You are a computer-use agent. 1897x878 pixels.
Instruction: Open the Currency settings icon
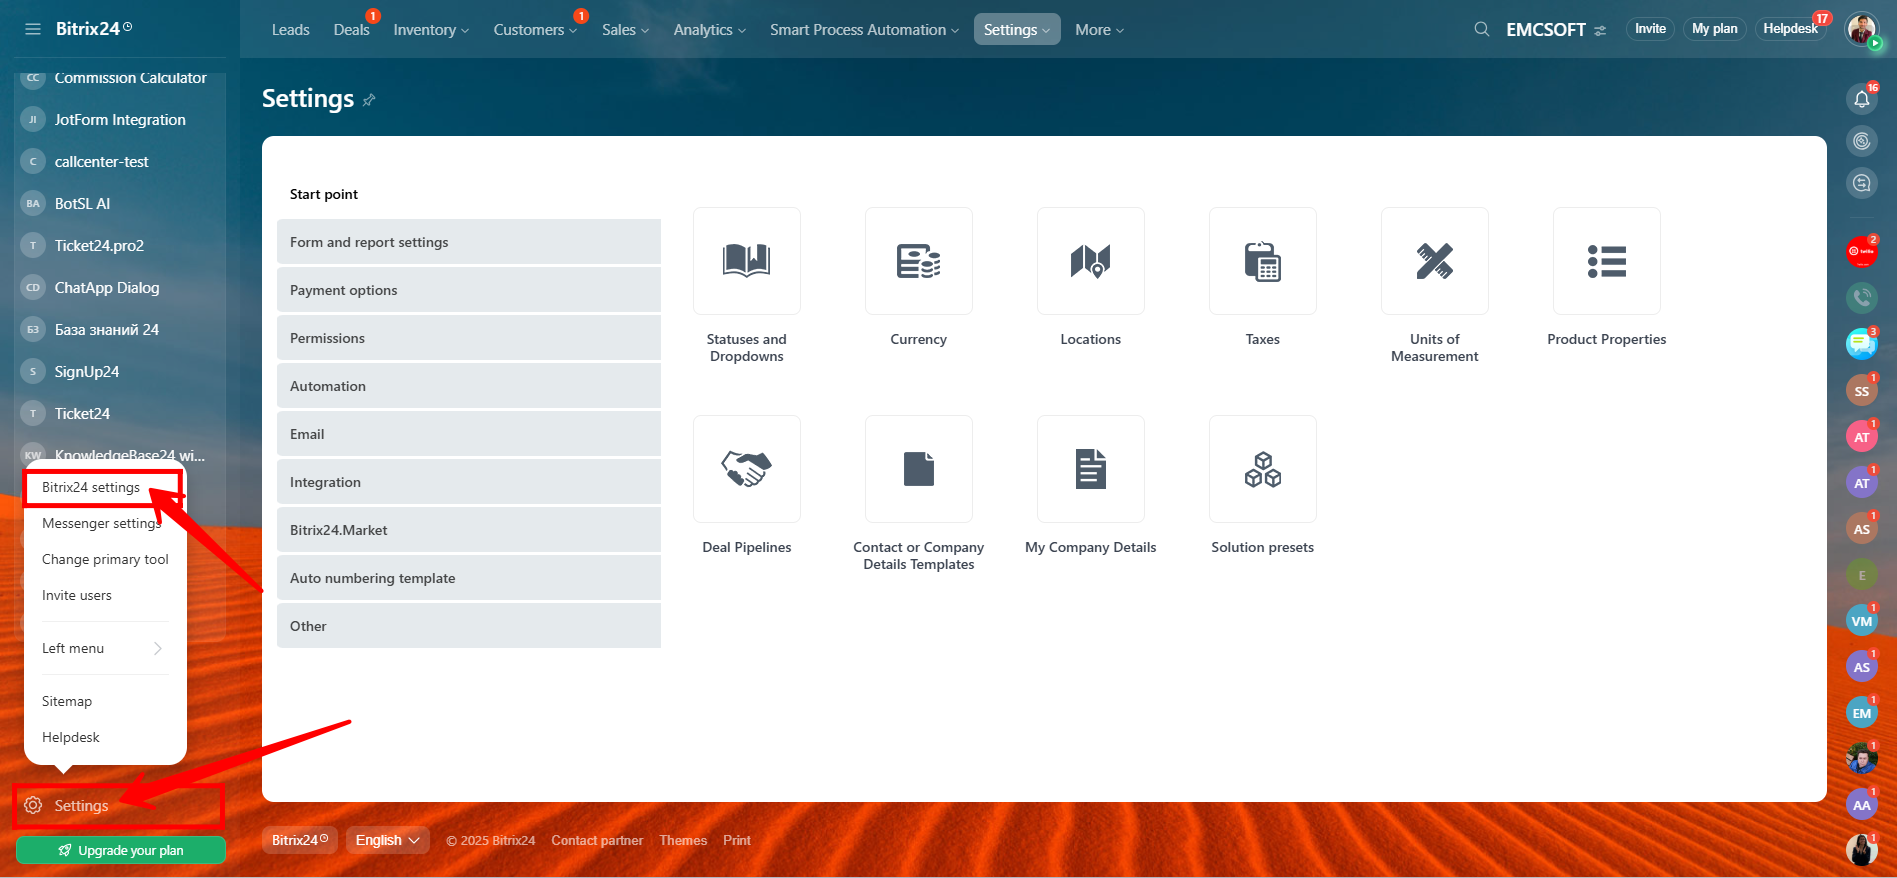pyautogui.click(x=919, y=261)
